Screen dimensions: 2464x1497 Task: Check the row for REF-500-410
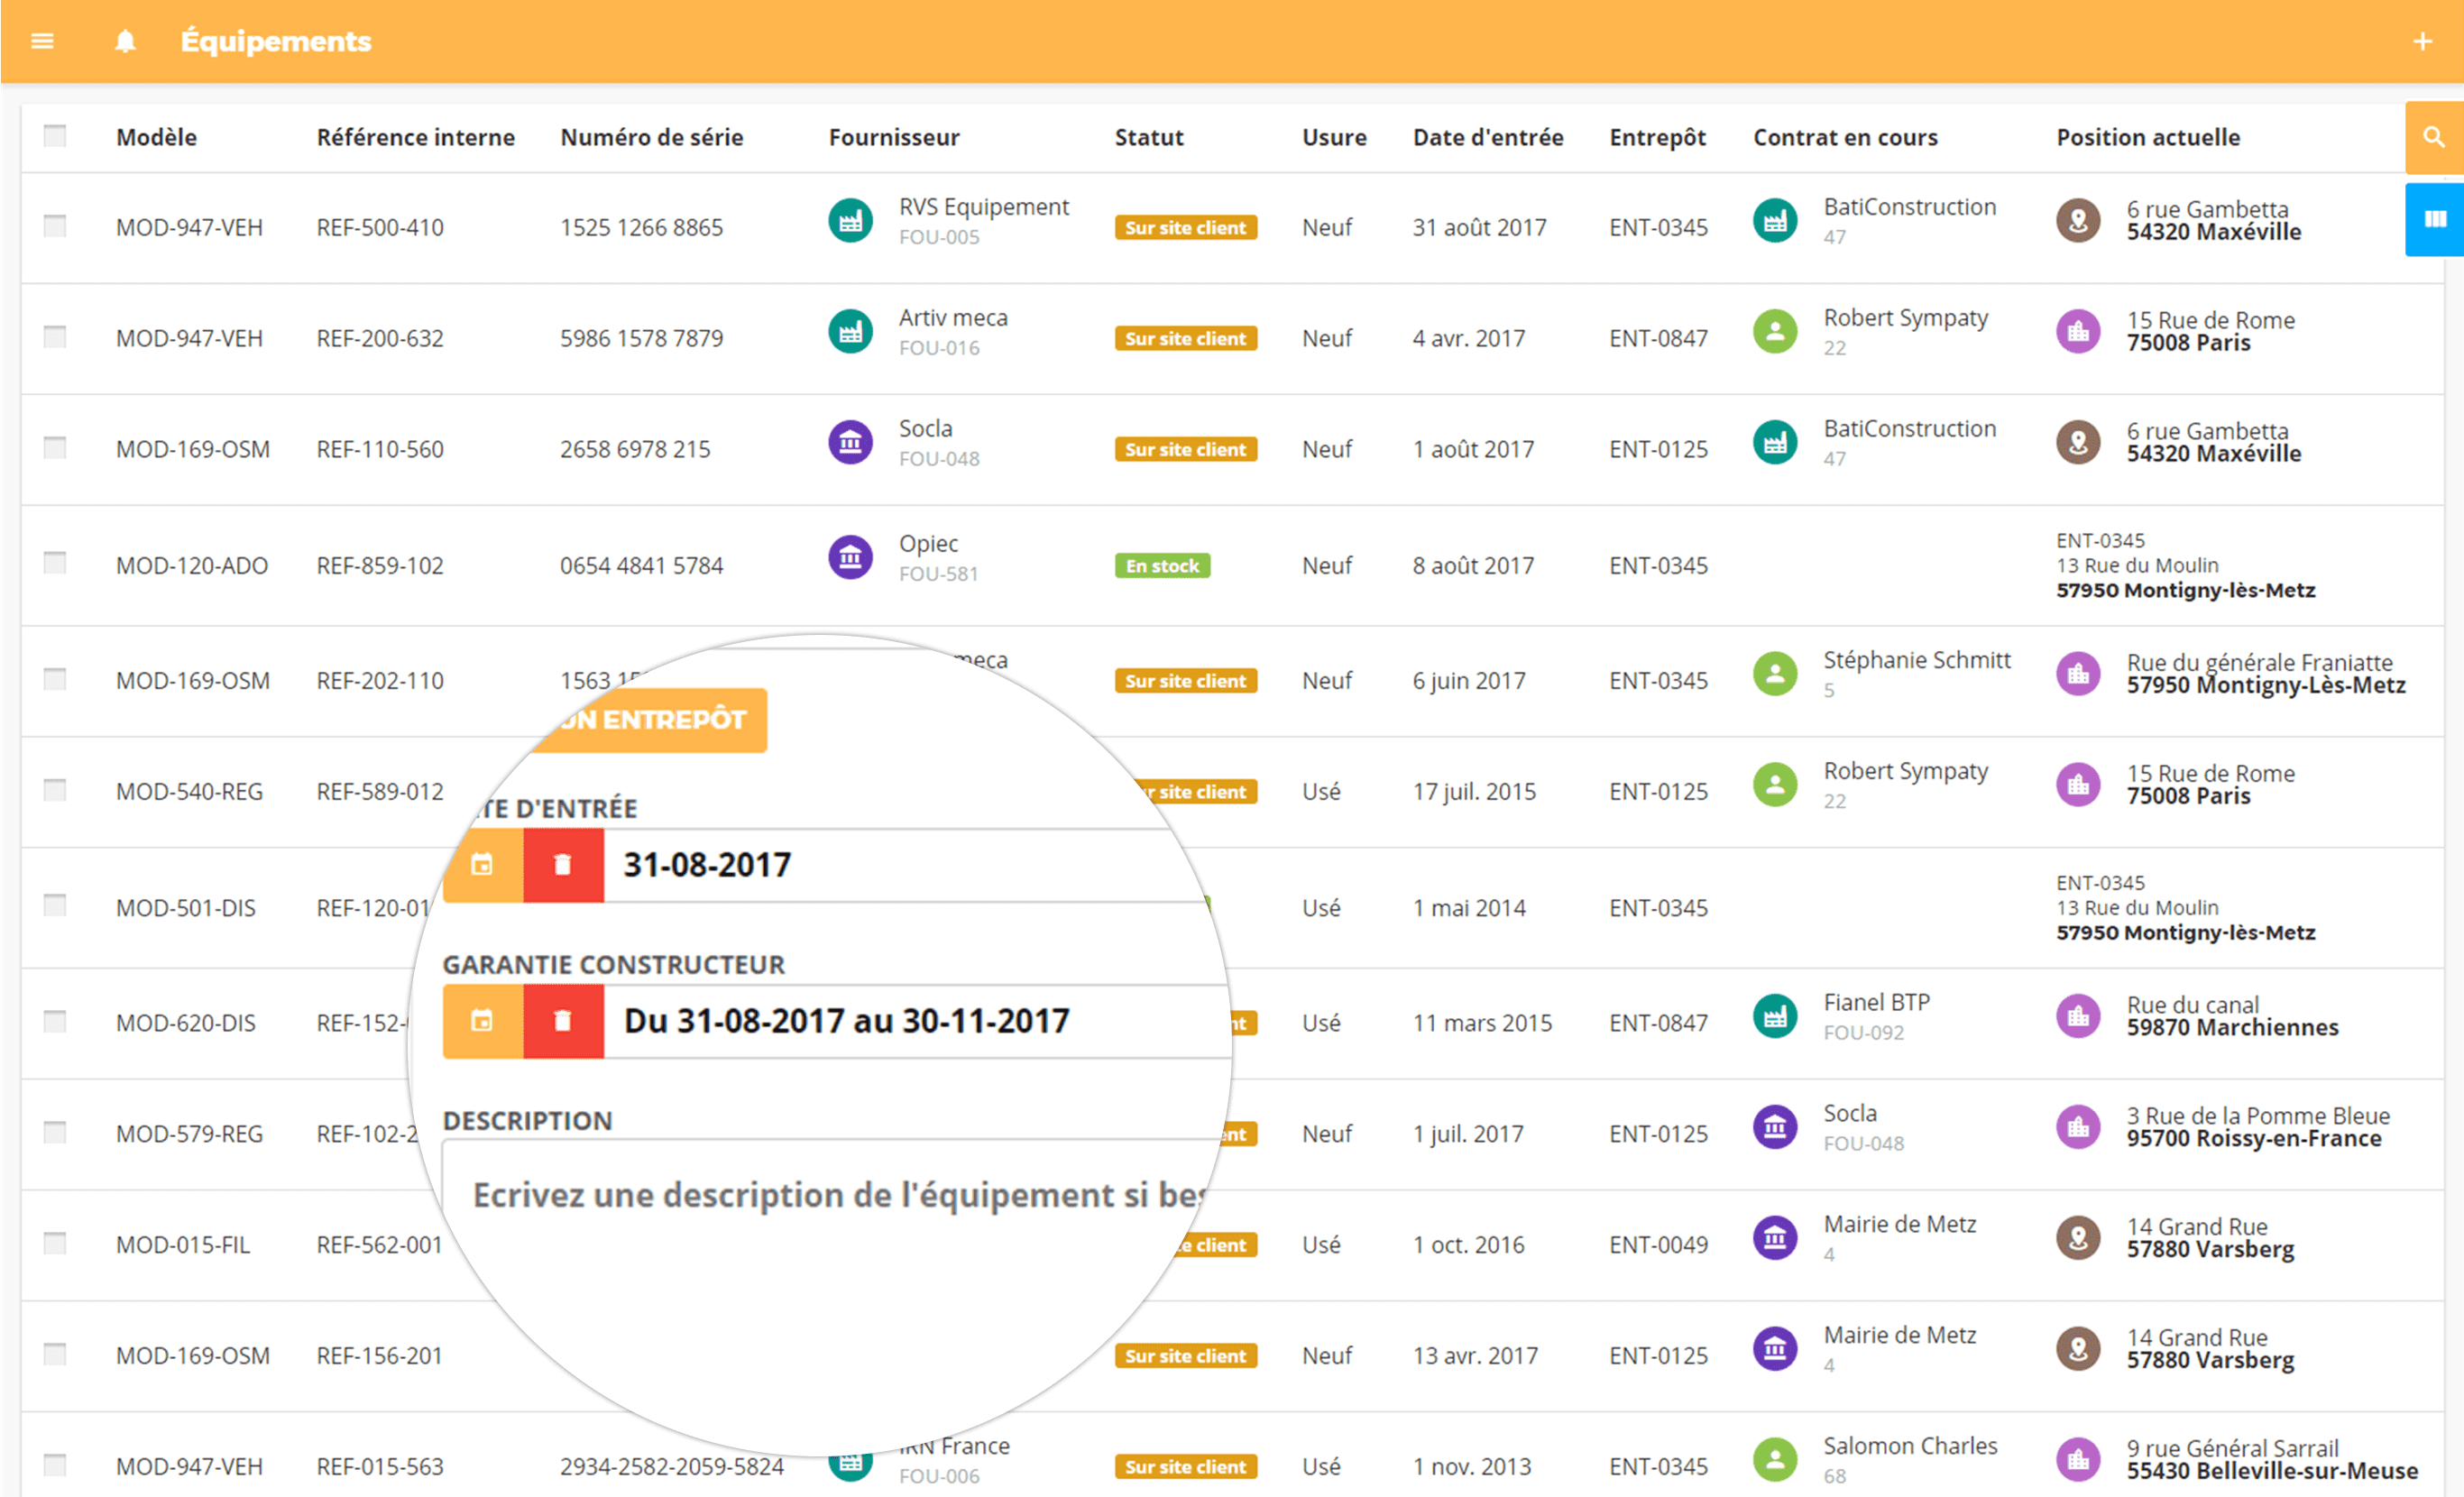(x=55, y=226)
